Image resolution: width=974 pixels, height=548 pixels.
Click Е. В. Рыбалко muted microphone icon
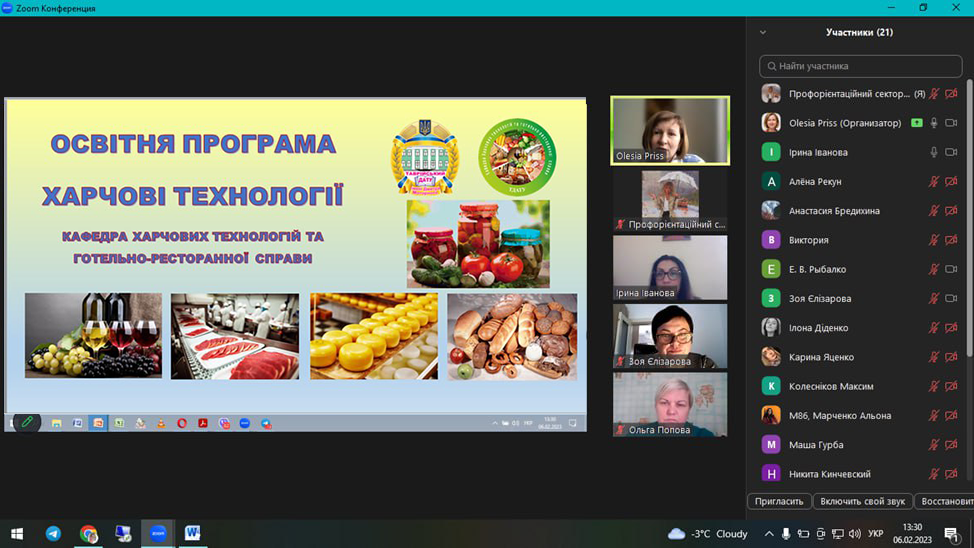[x=934, y=269]
